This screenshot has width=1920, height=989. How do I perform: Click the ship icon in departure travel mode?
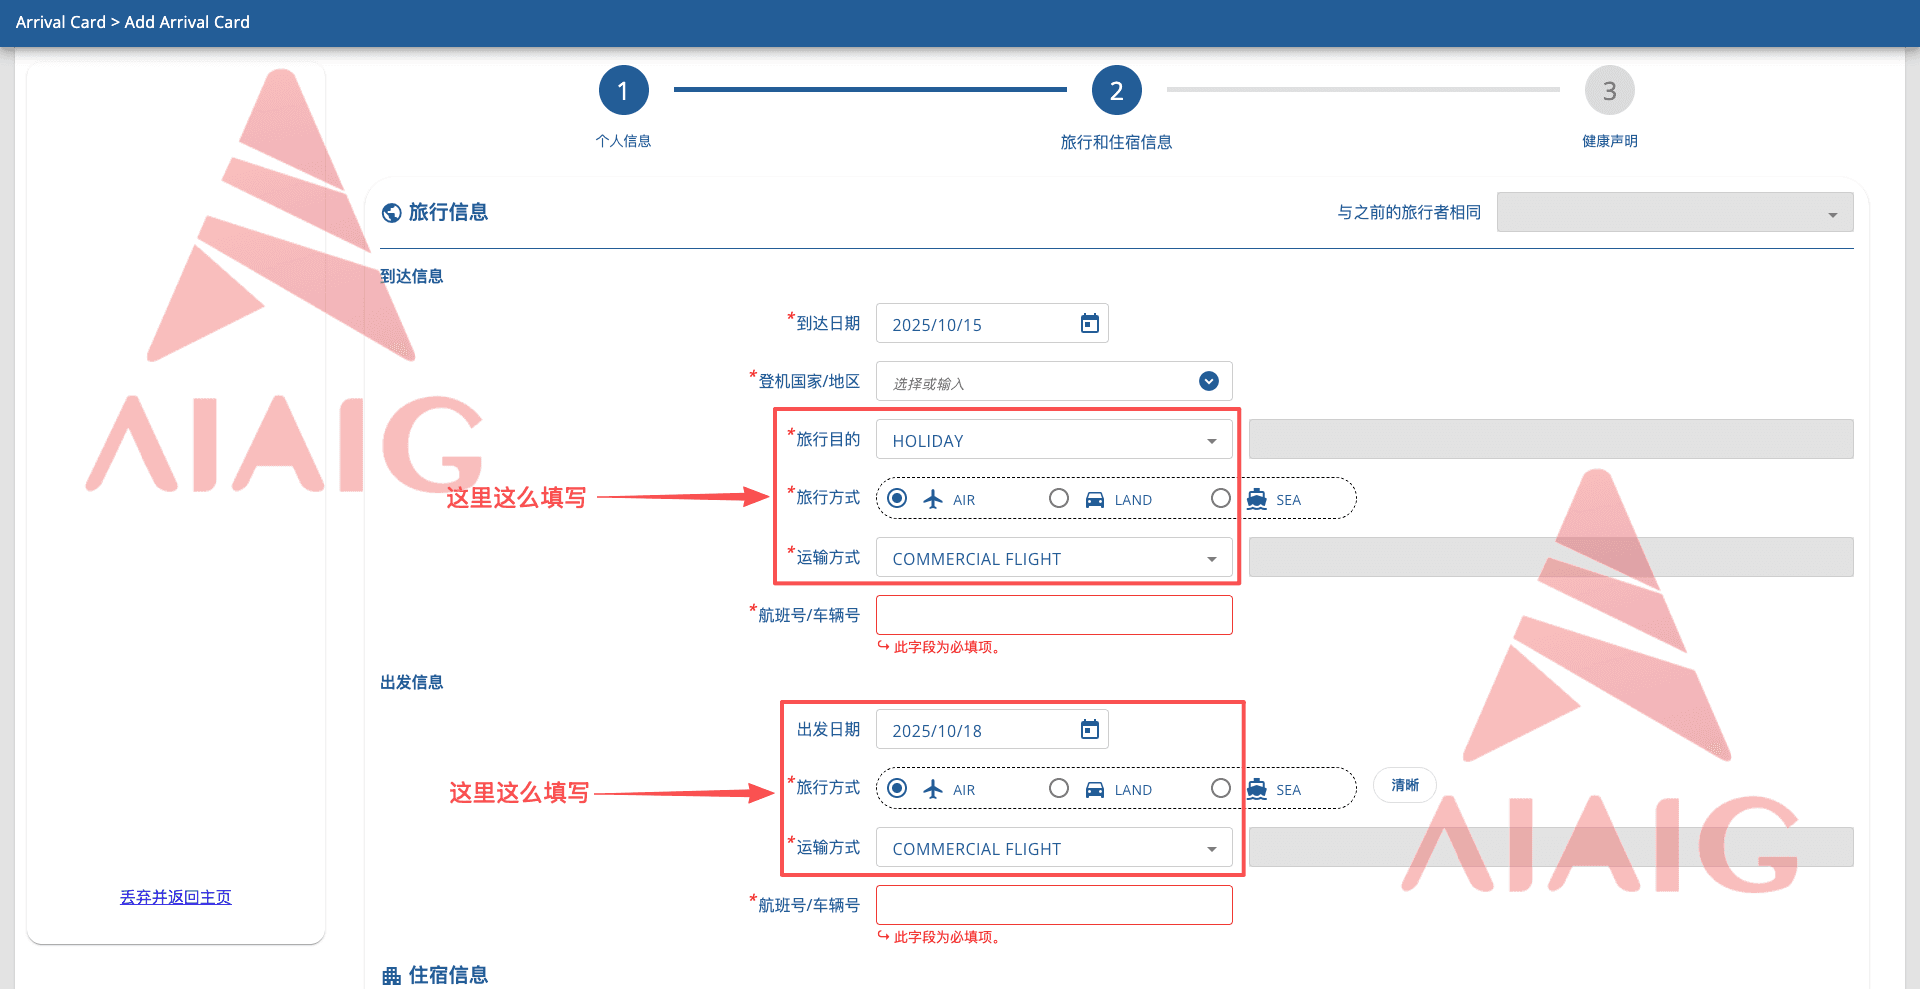1257,789
